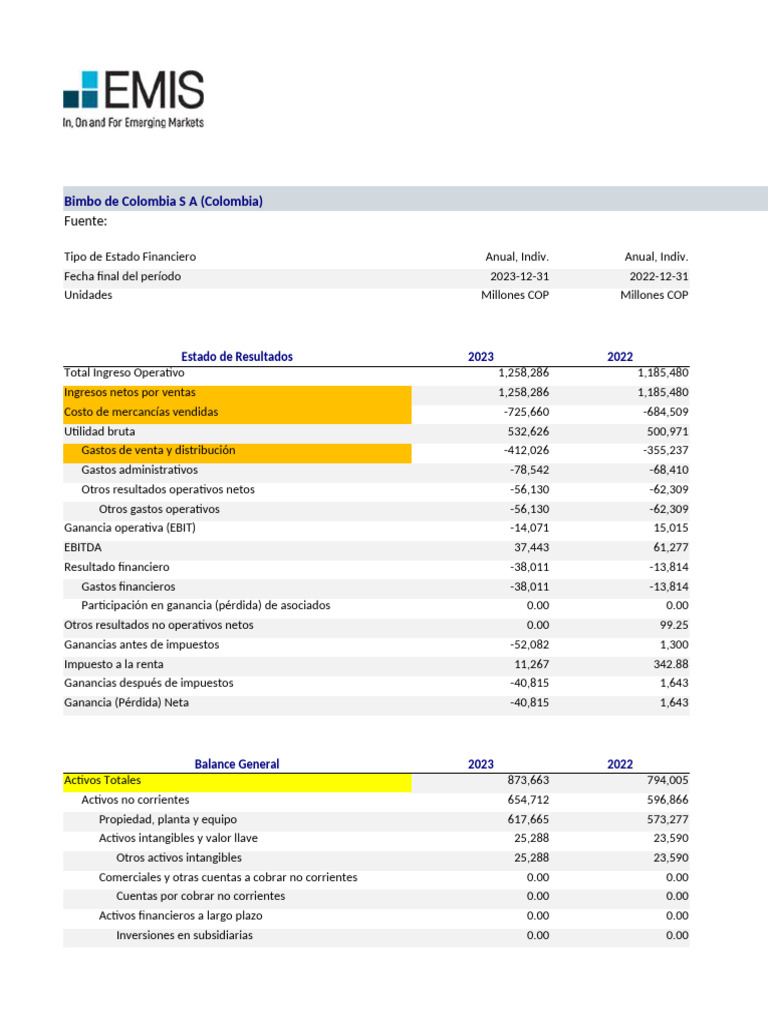Select the Fuente: label

[x=86, y=221]
